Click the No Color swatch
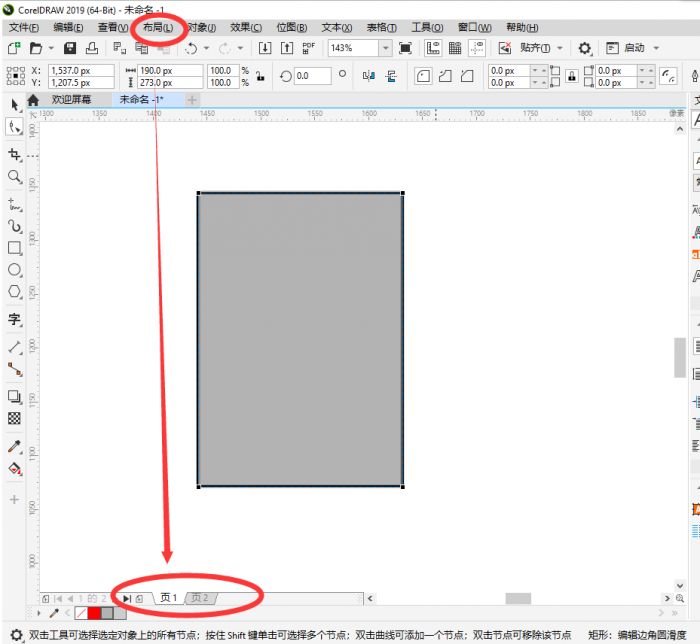 coord(81,613)
